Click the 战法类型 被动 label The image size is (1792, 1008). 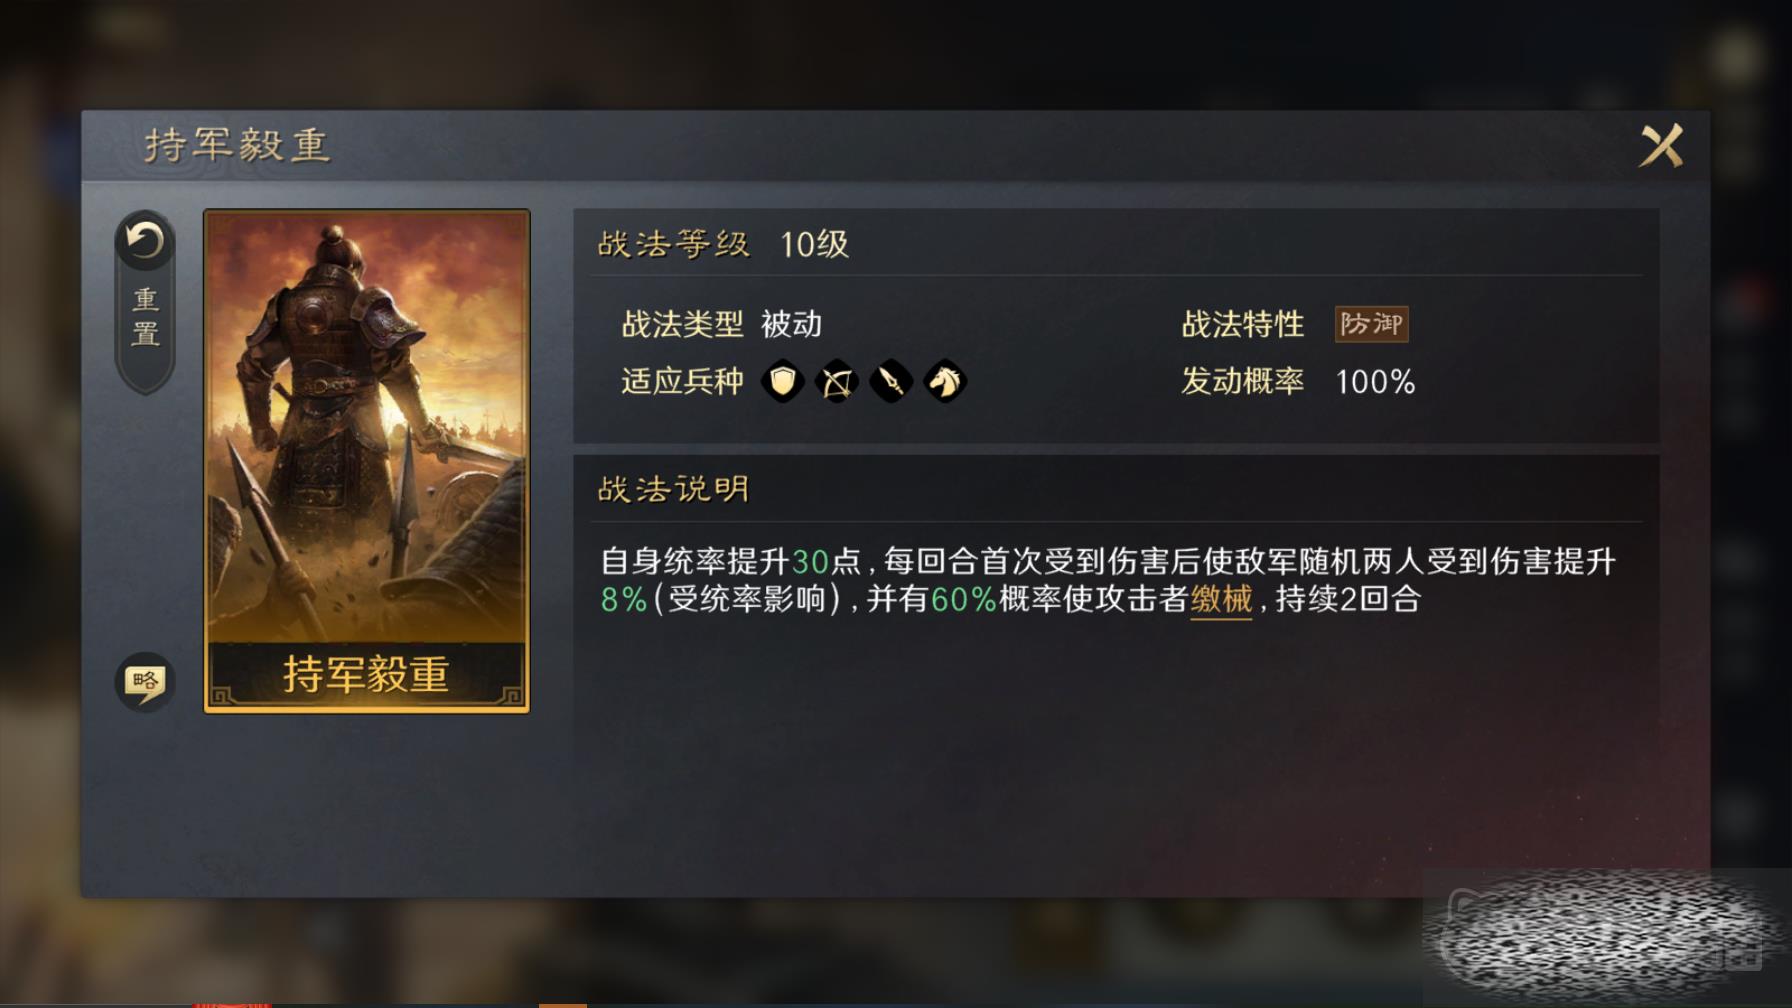click(x=721, y=324)
